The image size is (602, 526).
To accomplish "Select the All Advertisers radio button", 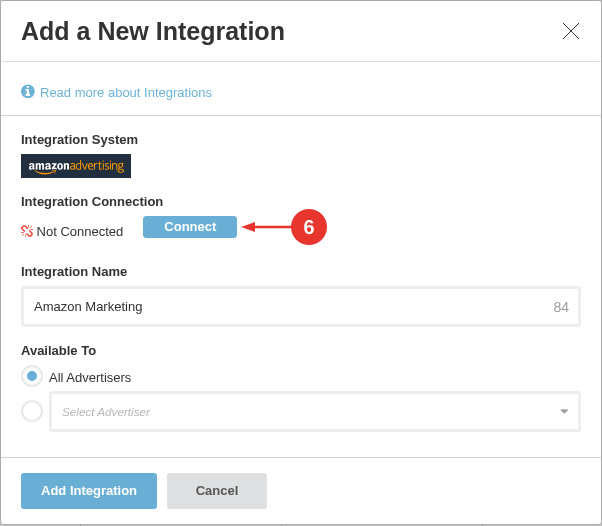I will pos(32,376).
